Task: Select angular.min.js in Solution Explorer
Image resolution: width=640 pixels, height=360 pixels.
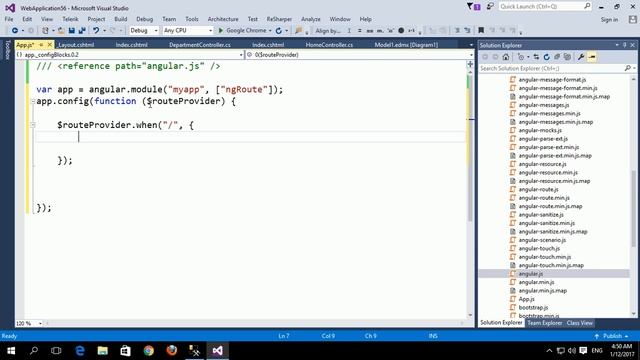Action: (x=536, y=282)
